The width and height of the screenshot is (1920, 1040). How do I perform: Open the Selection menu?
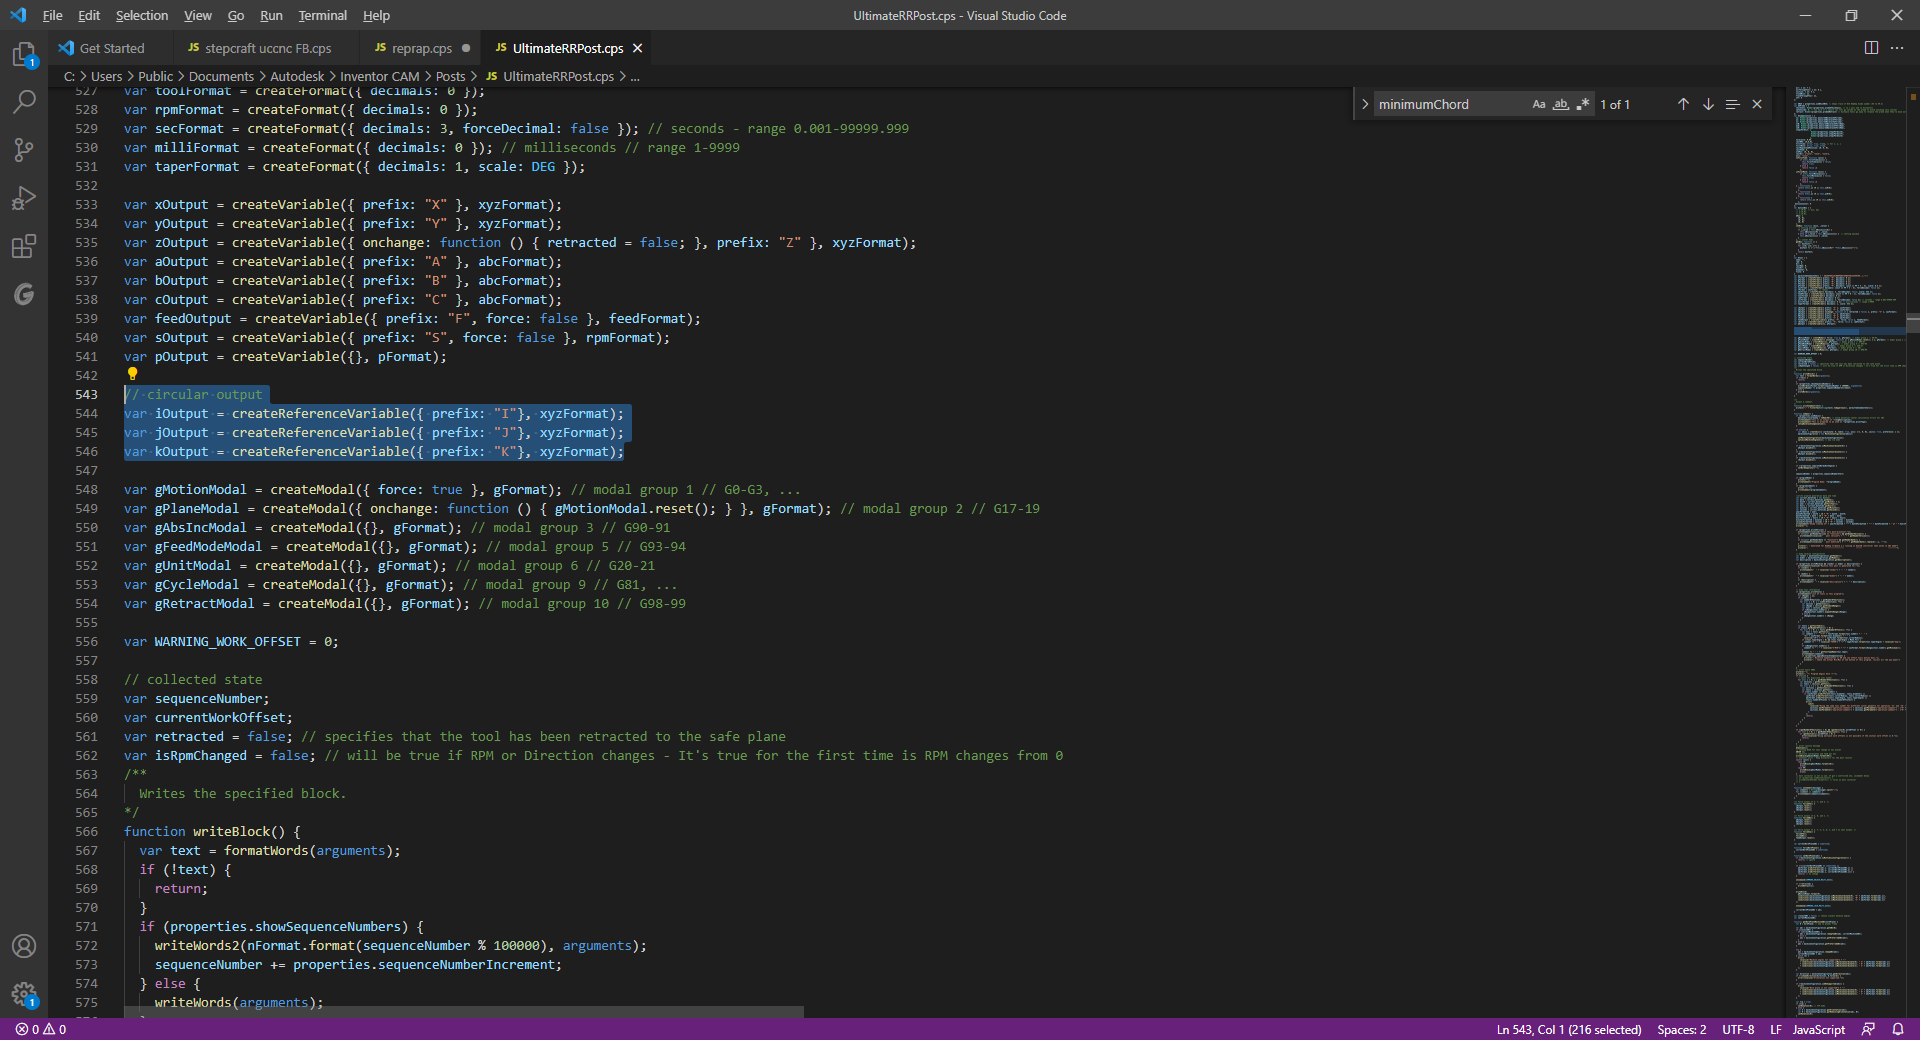pyautogui.click(x=142, y=15)
